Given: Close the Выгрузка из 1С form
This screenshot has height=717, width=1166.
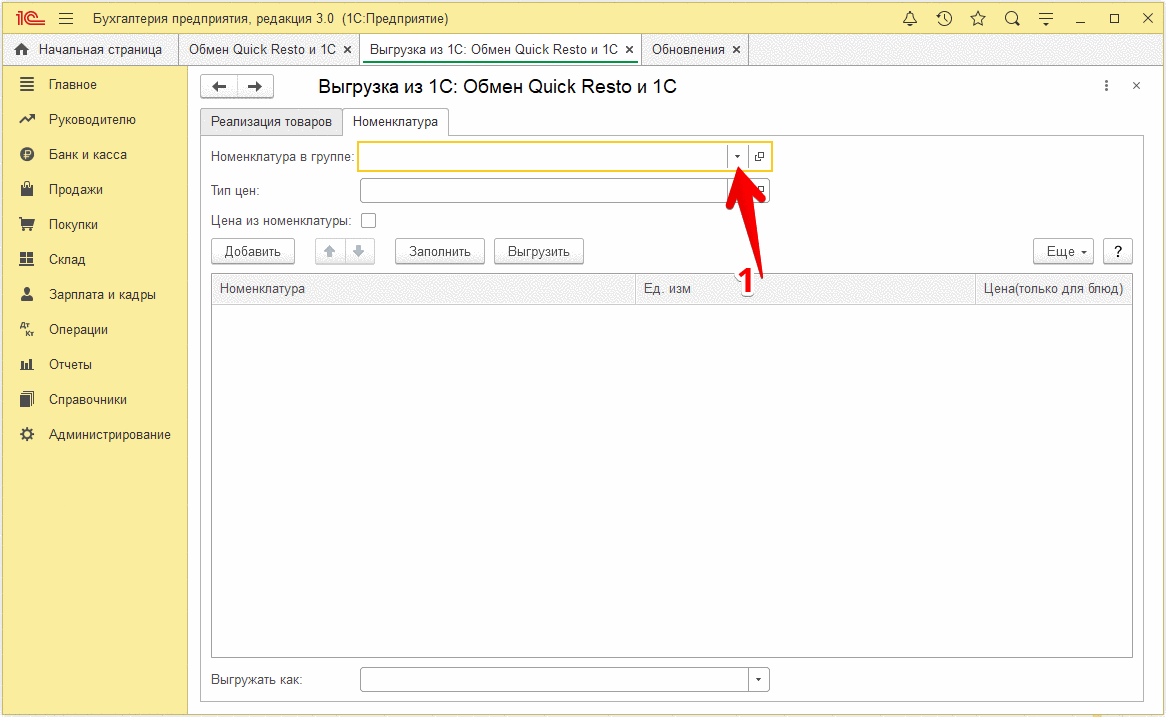Looking at the screenshot, I should [x=1136, y=86].
